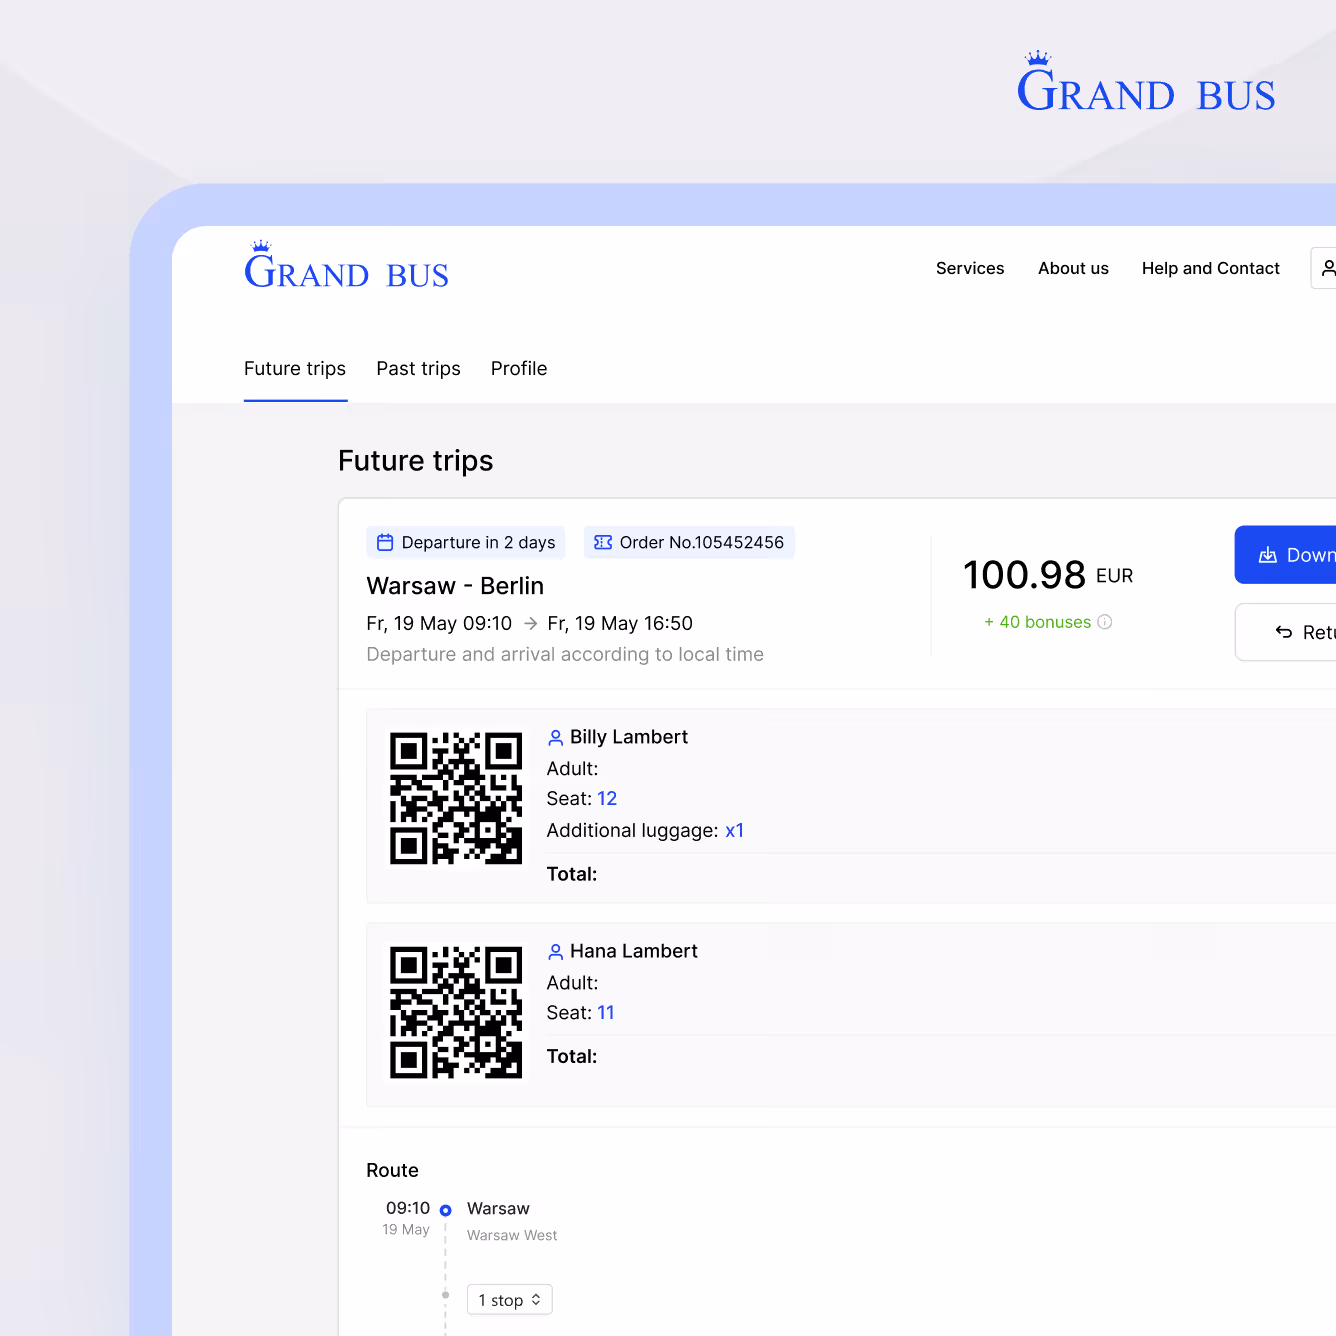Click the Fr, 19 May 16:50 arrival time
The image size is (1336, 1336).
click(620, 624)
